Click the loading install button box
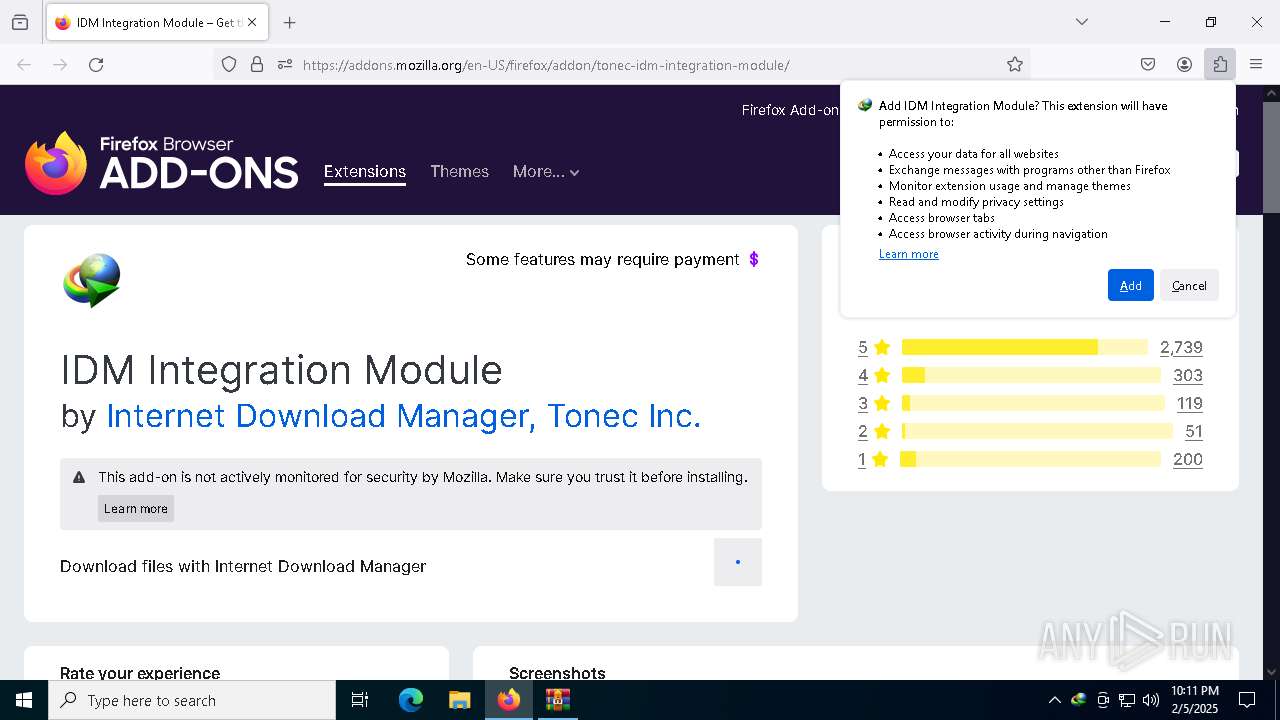The height and width of the screenshot is (720, 1280). [738, 562]
